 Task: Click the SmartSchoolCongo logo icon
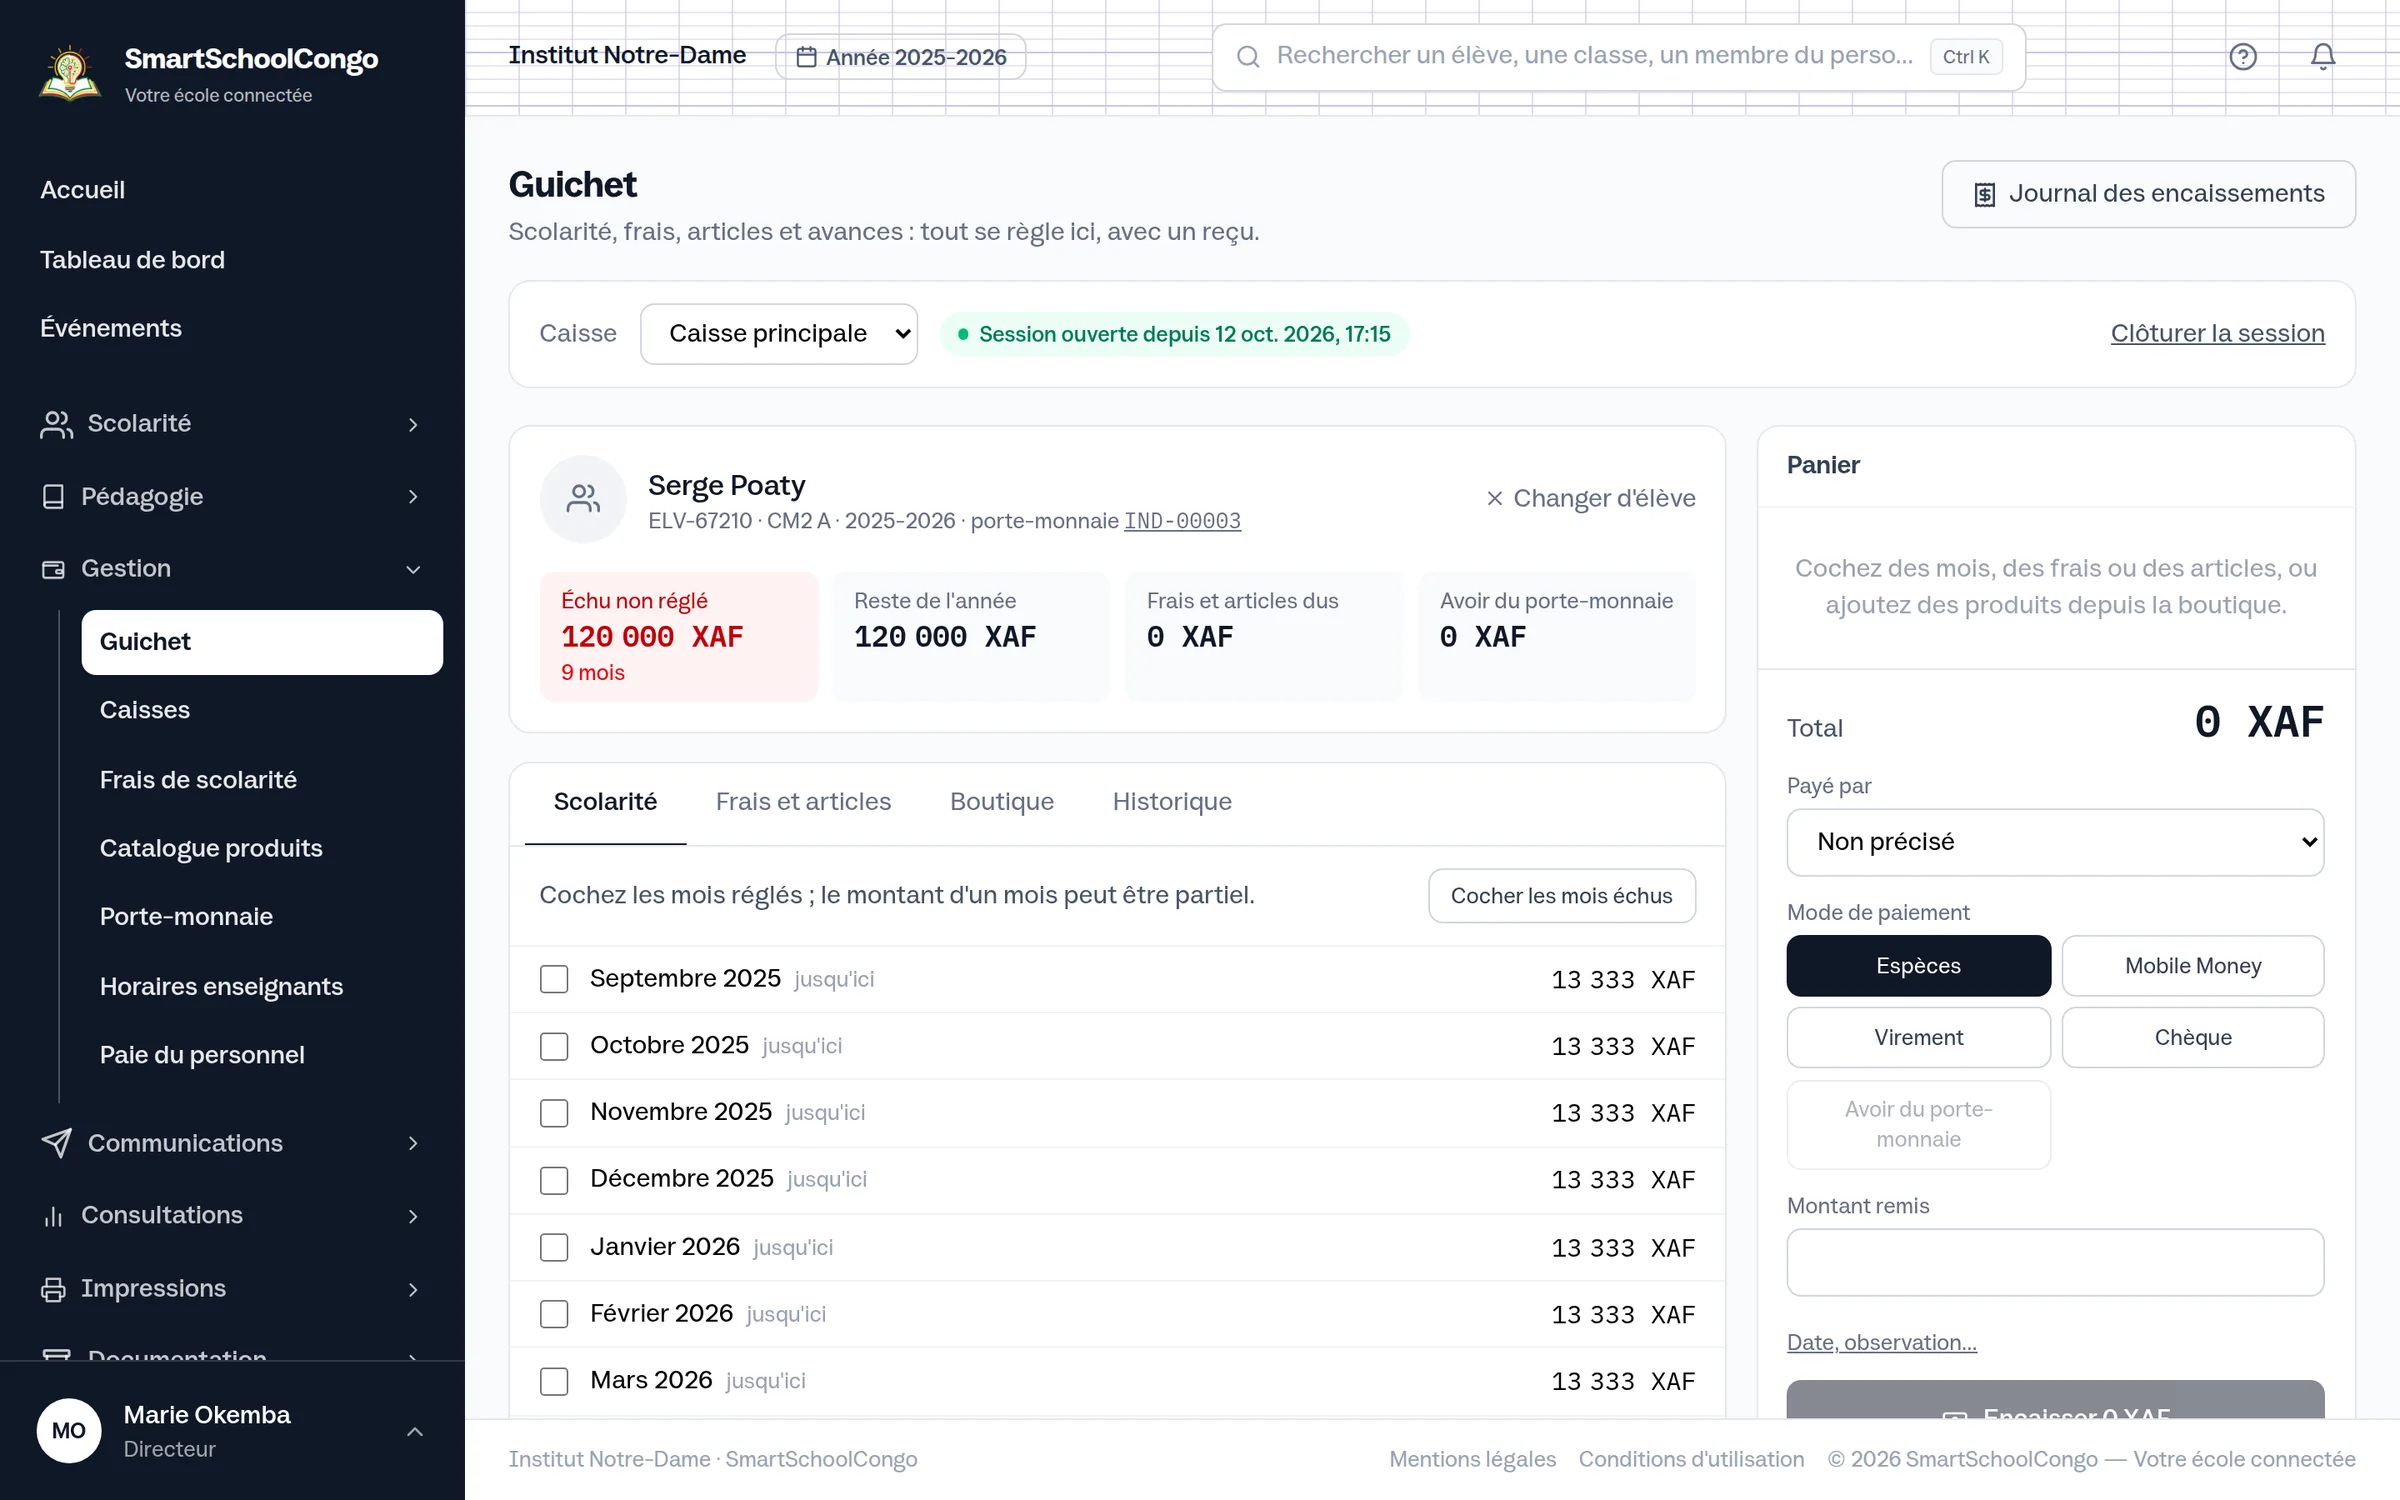pos(69,74)
